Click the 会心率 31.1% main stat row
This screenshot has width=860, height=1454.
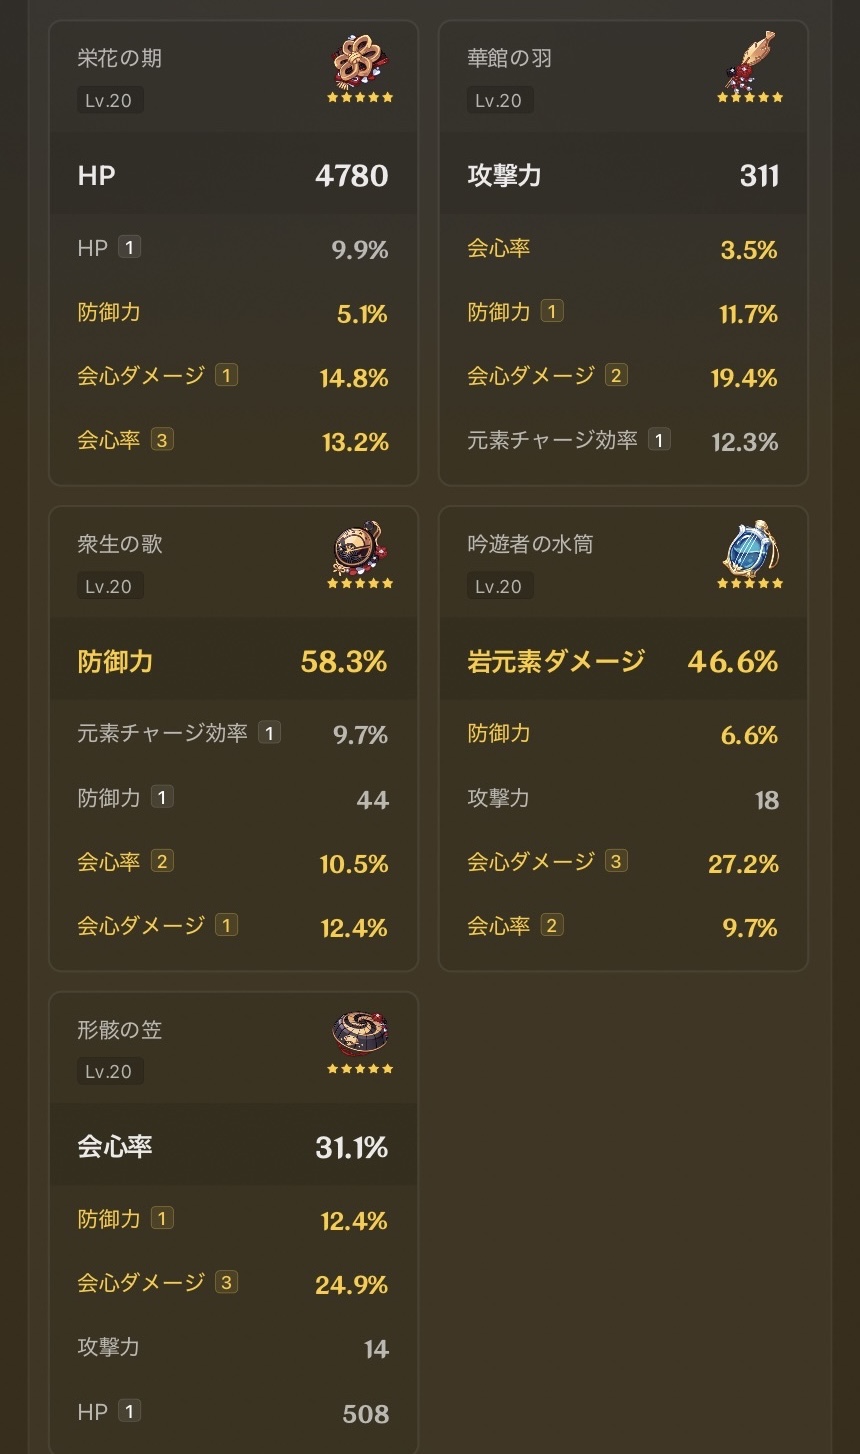coord(233,1147)
